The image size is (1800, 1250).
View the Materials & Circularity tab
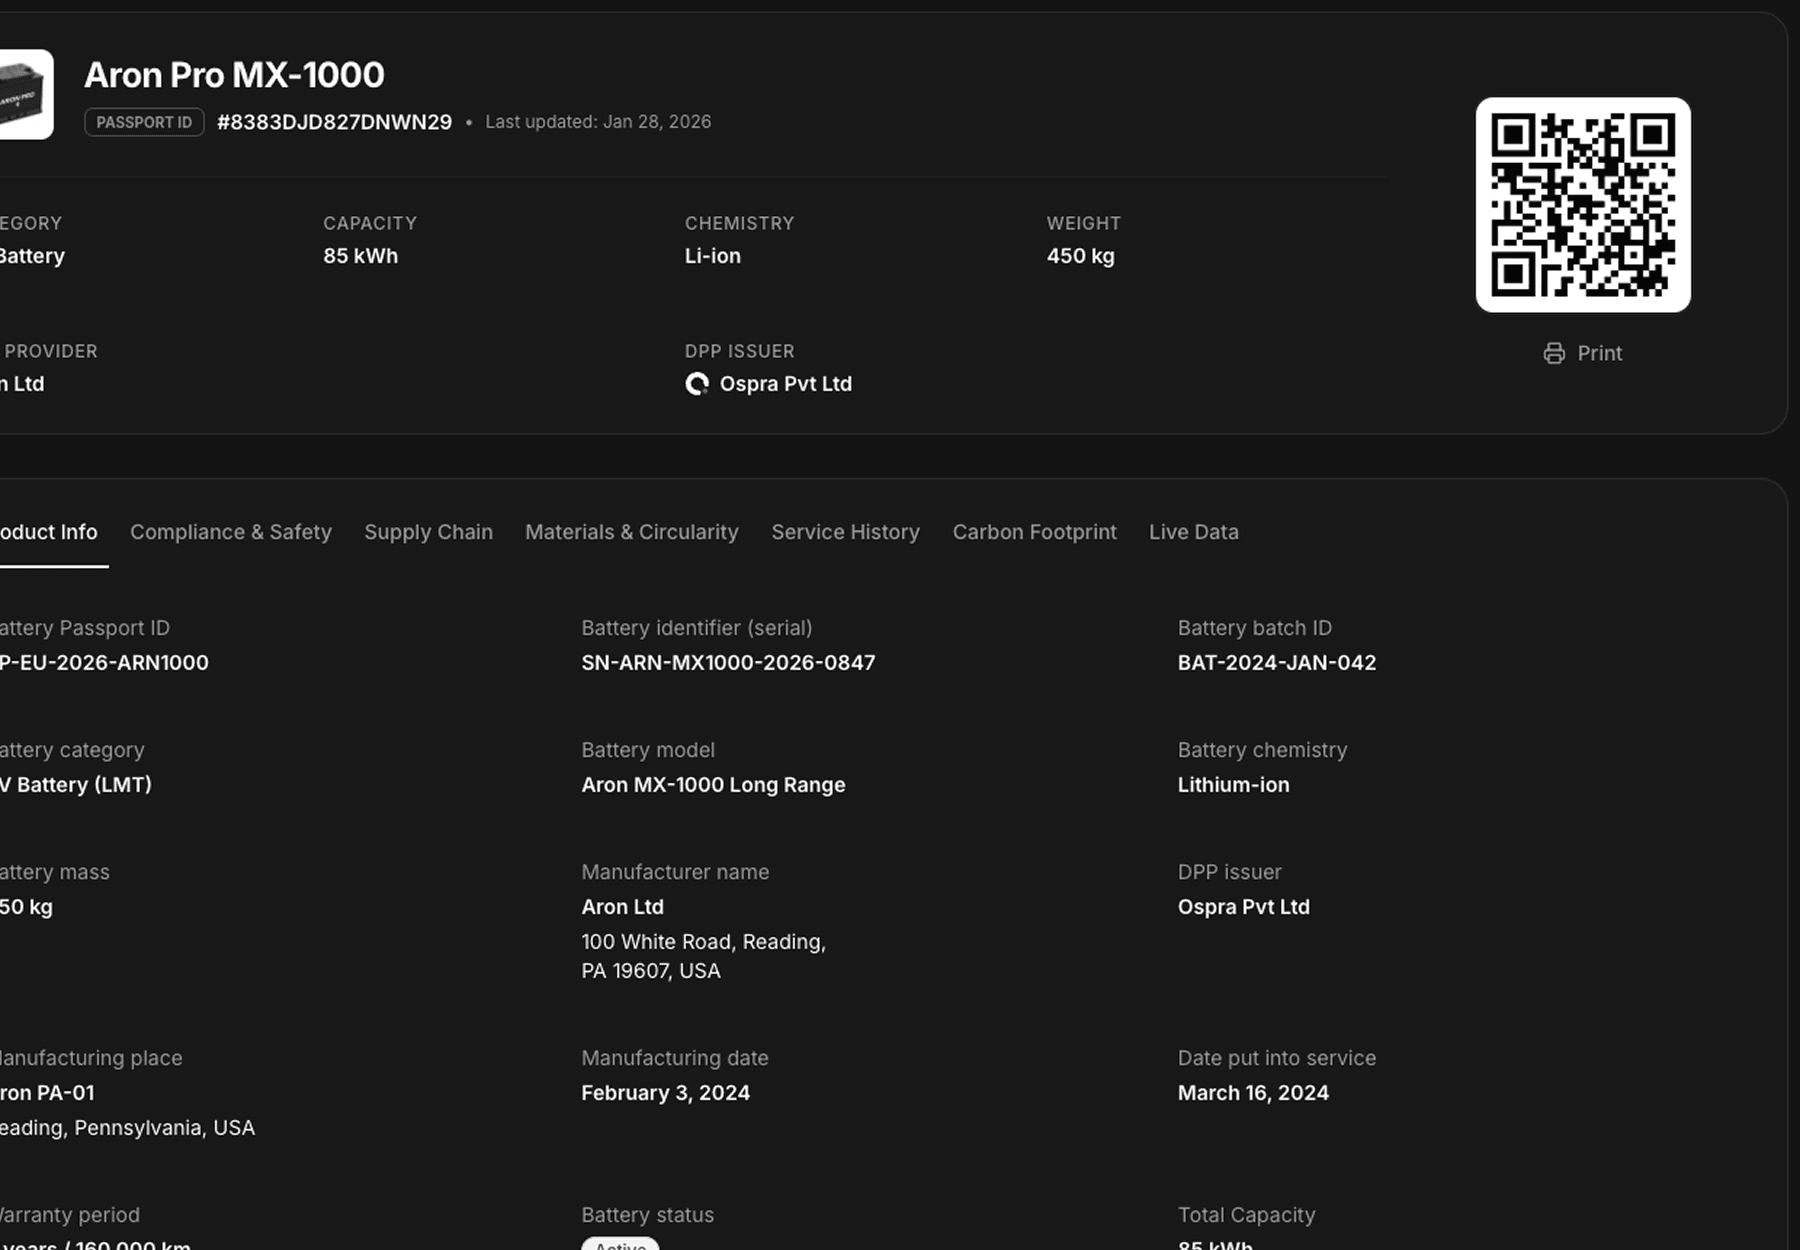631,532
